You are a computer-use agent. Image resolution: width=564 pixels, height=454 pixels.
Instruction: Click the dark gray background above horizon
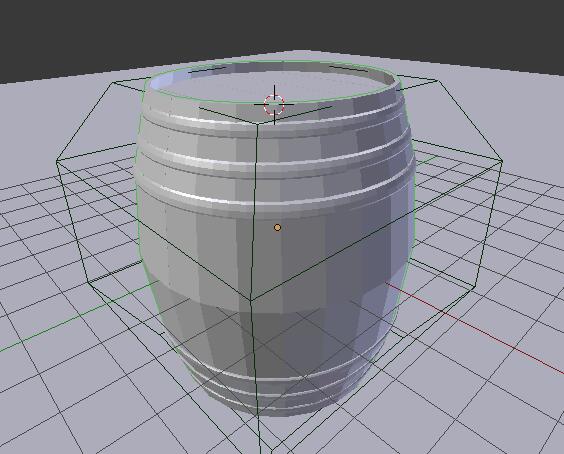pyautogui.click(x=281, y=25)
